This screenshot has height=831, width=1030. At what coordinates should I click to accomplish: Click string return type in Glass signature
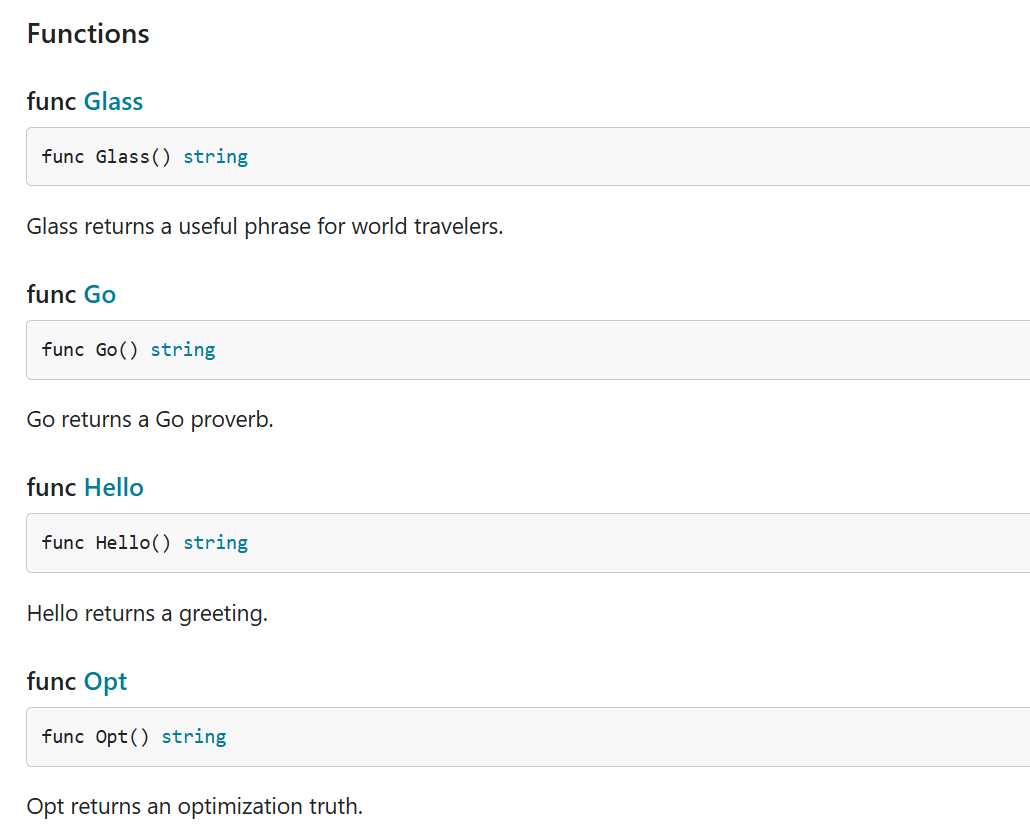click(x=215, y=156)
